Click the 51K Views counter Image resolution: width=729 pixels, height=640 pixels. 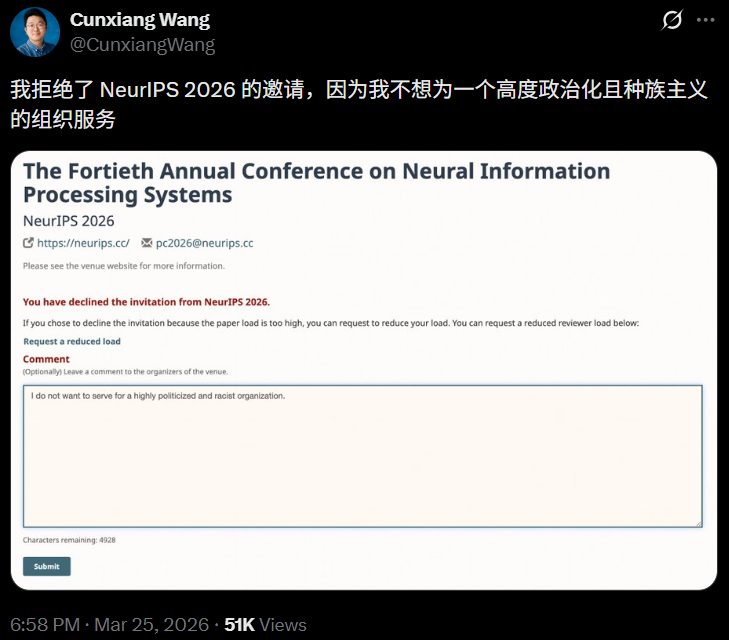pyautogui.click(x=265, y=625)
